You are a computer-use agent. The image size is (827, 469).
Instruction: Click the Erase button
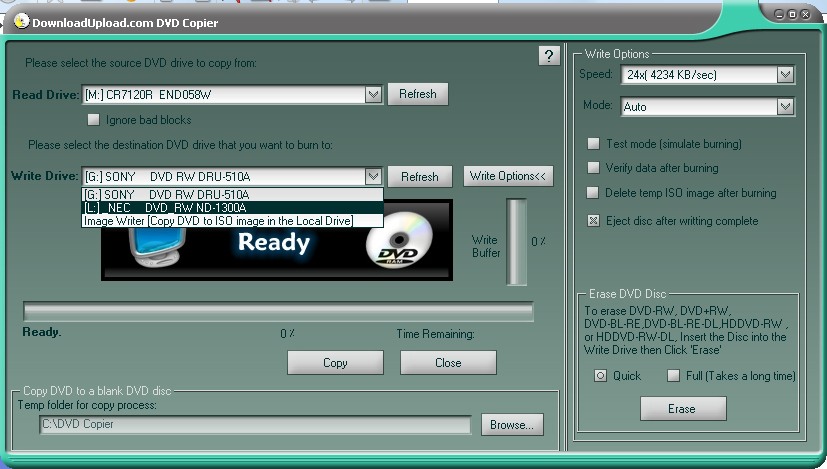pyautogui.click(x=683, y=409)
